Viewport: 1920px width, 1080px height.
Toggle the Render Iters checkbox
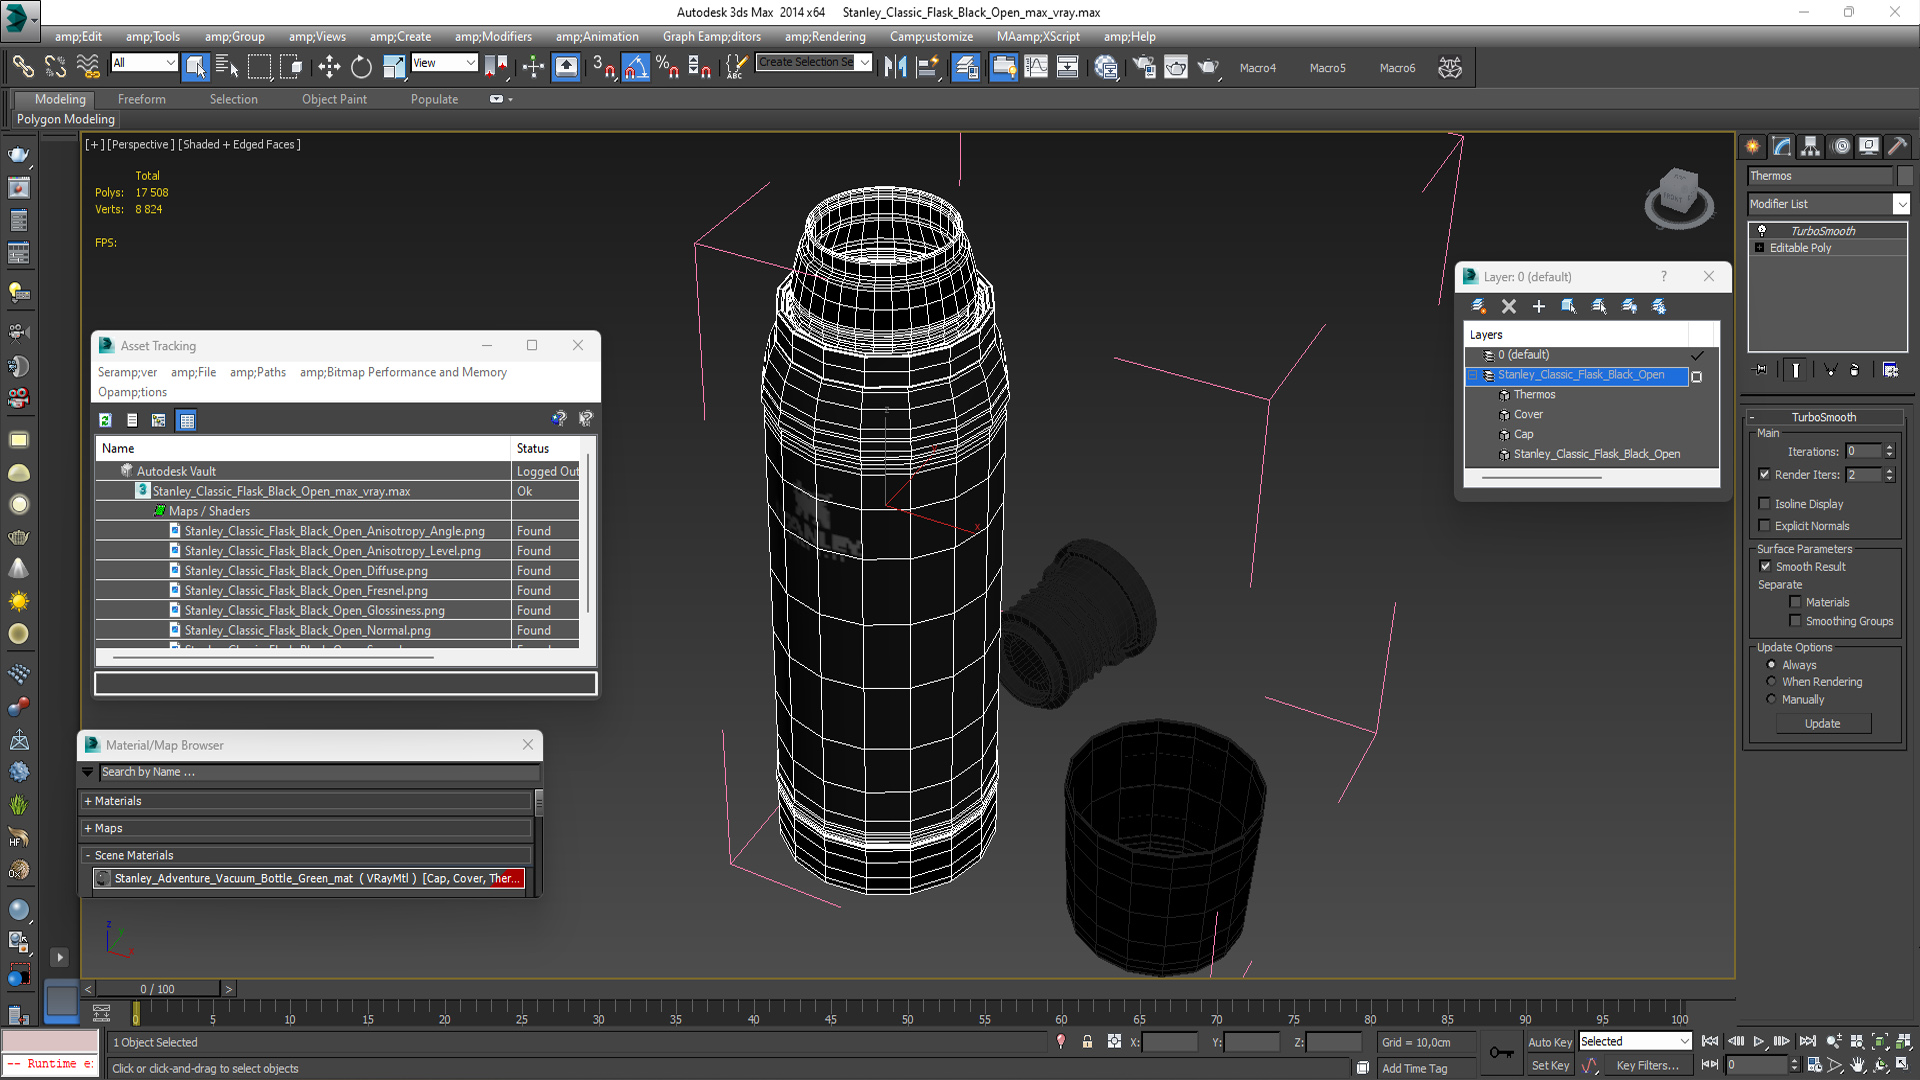click(1764, 475)
